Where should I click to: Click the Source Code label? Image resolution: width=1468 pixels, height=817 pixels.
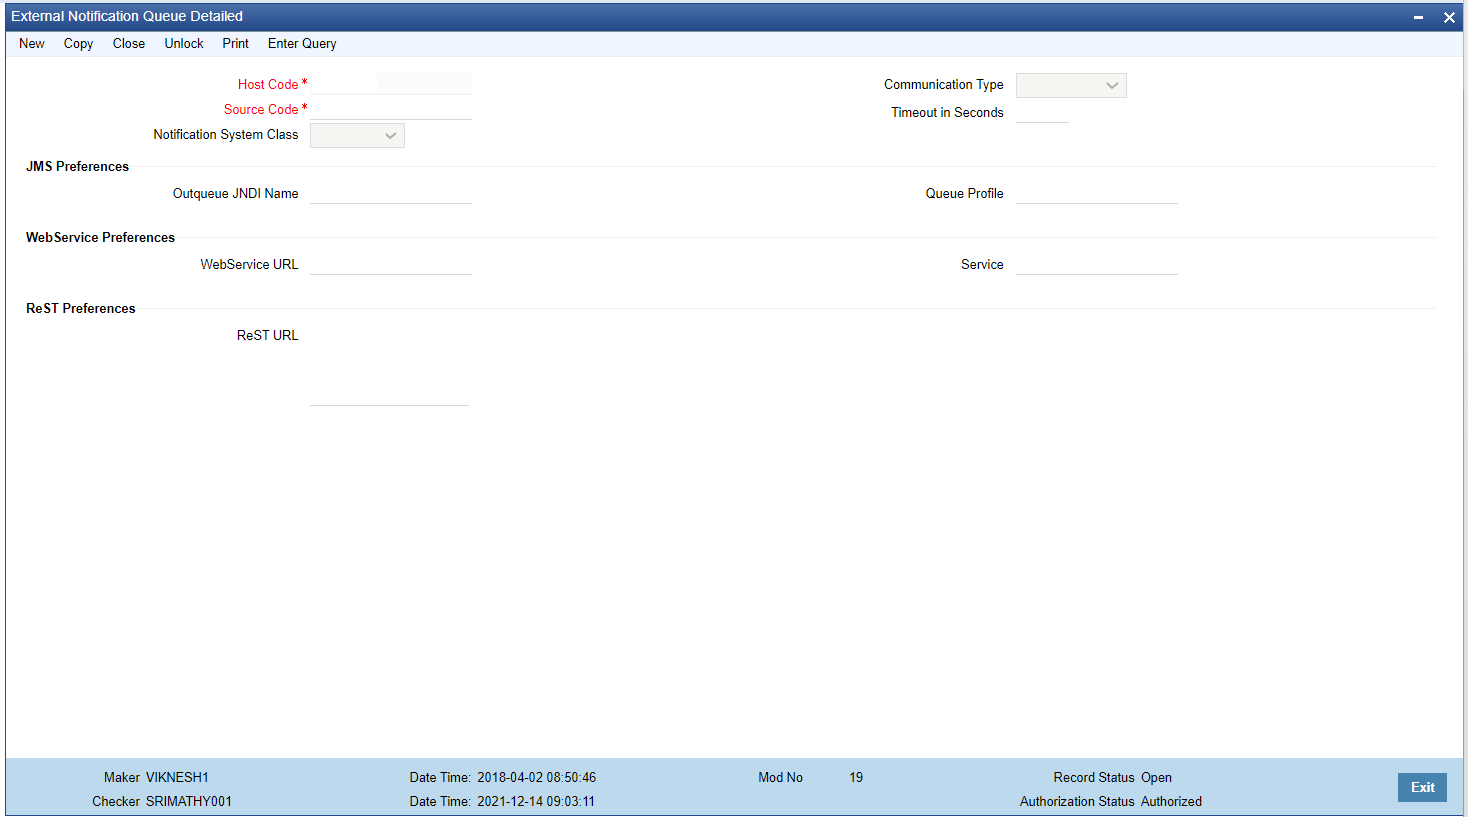(x=261, y=110)
